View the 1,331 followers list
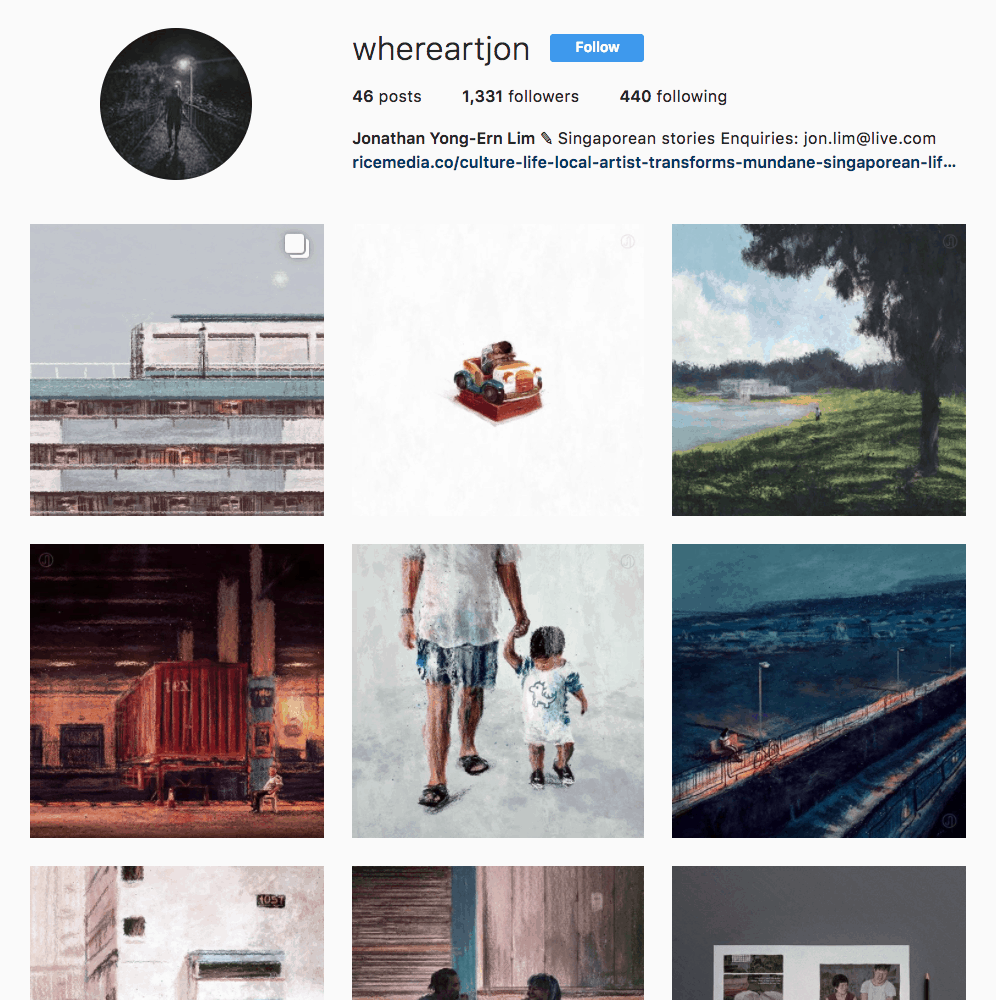 point(520,96)
